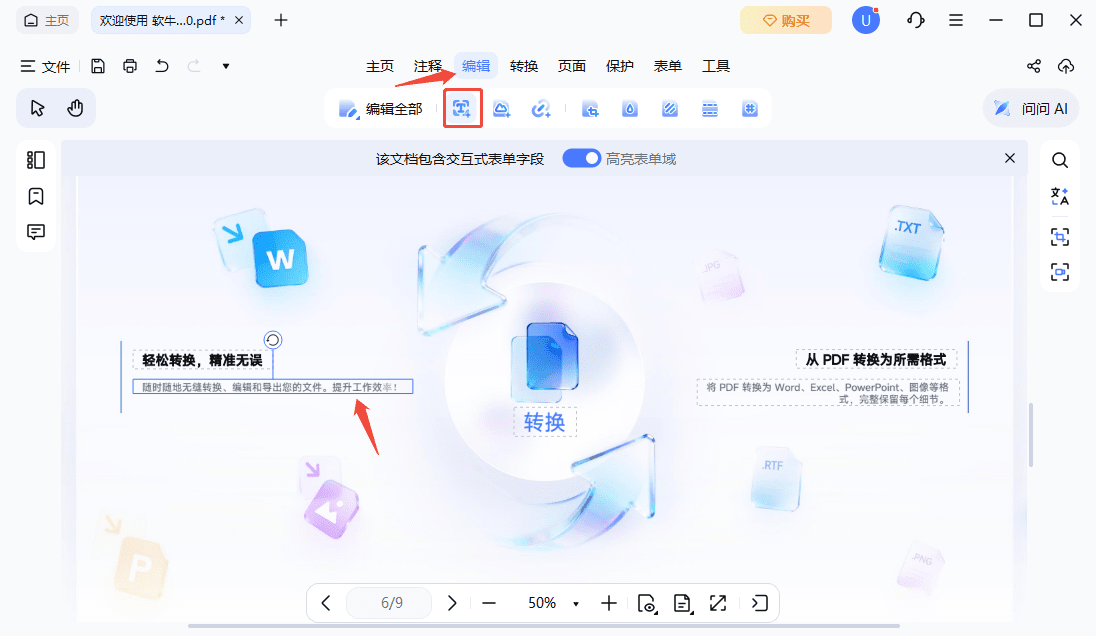Select the add link tool icon
The width and height of the screenshot is (1096, 636).
(540, 109)
